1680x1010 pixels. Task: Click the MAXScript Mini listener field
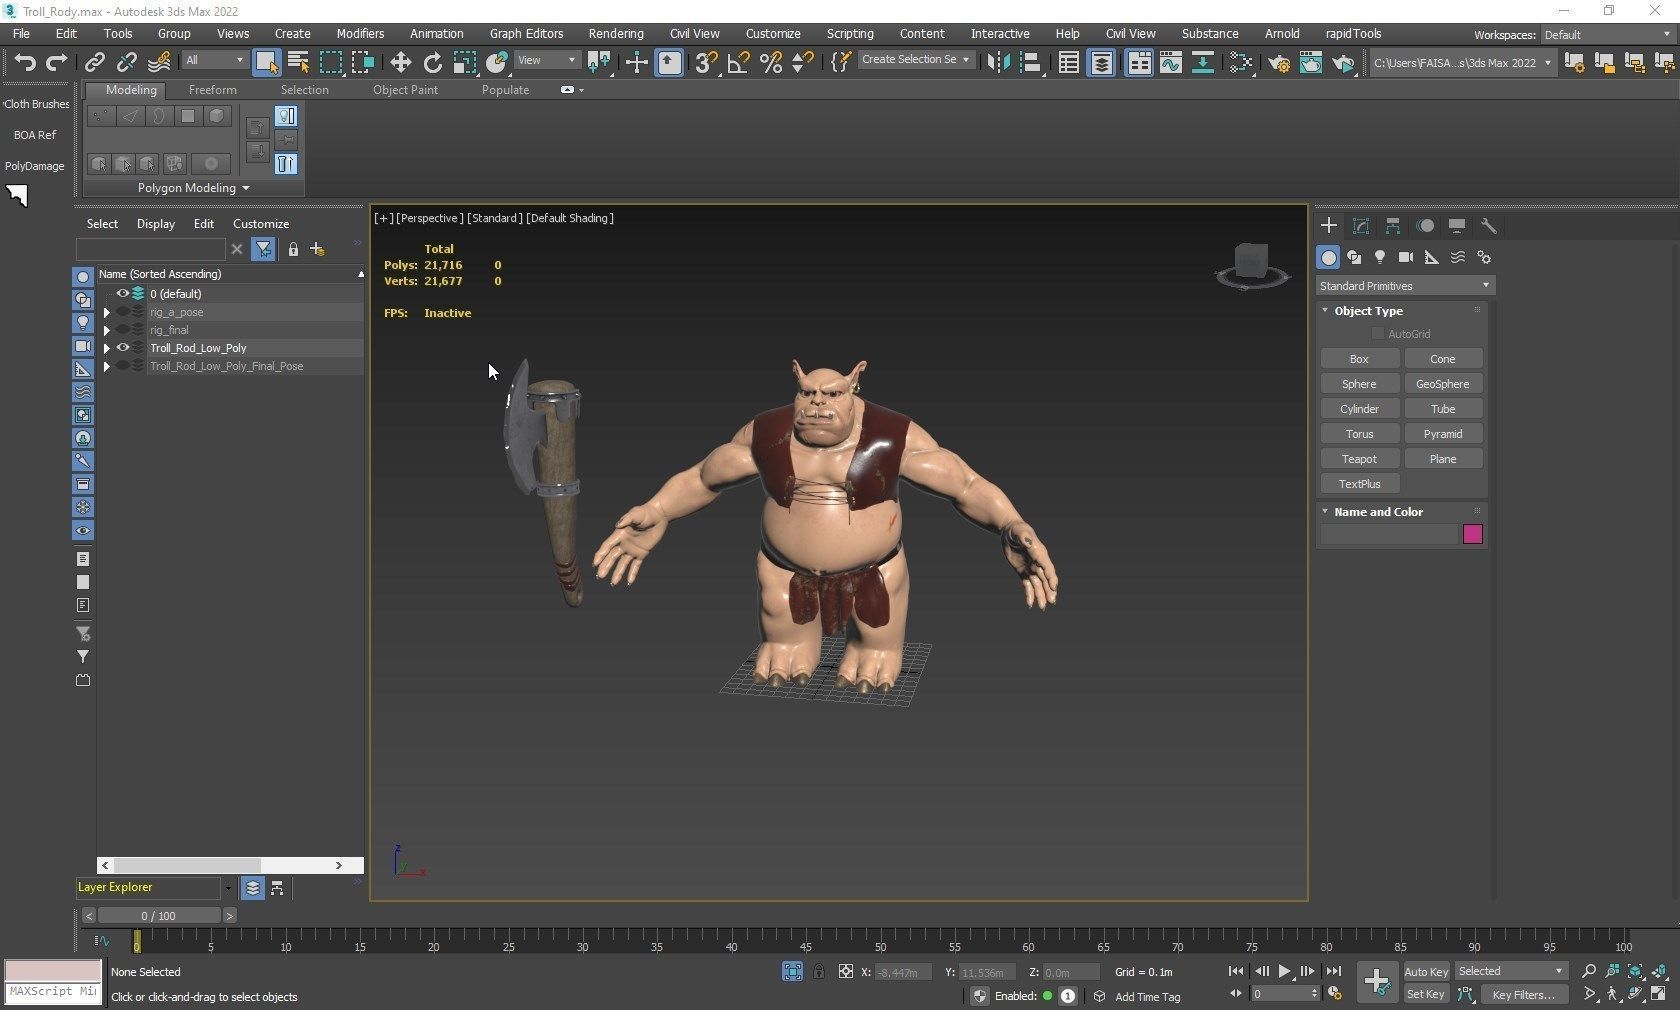(x=53, y=992)
